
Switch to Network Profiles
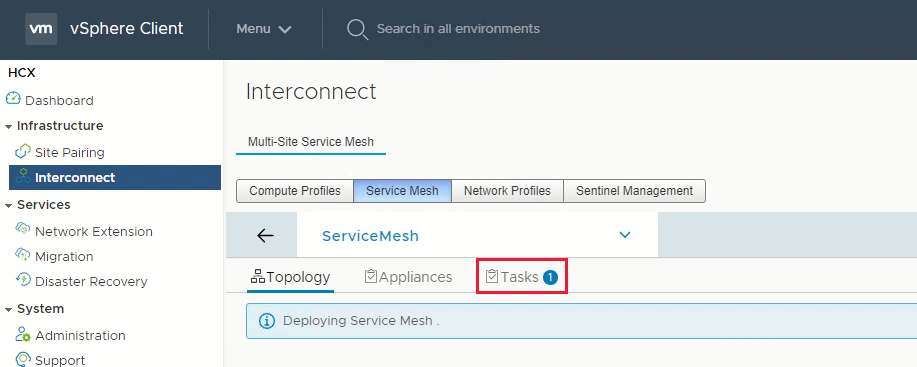(x=507, y=191)
